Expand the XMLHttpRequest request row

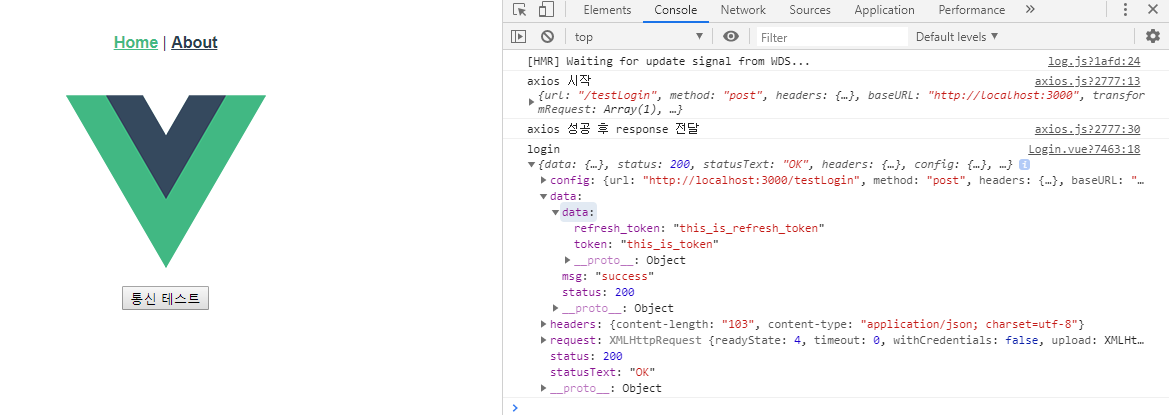(x=543, y=340)
